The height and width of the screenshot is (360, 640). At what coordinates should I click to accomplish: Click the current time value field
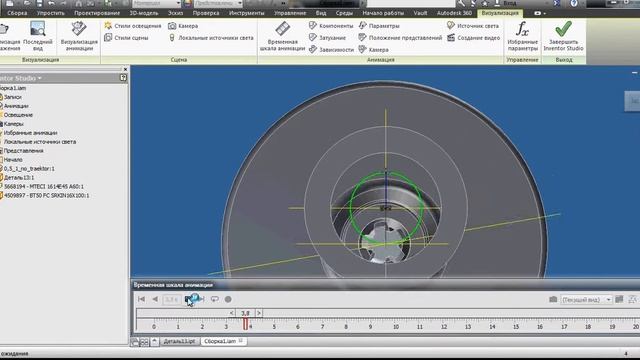coord(172,300)
